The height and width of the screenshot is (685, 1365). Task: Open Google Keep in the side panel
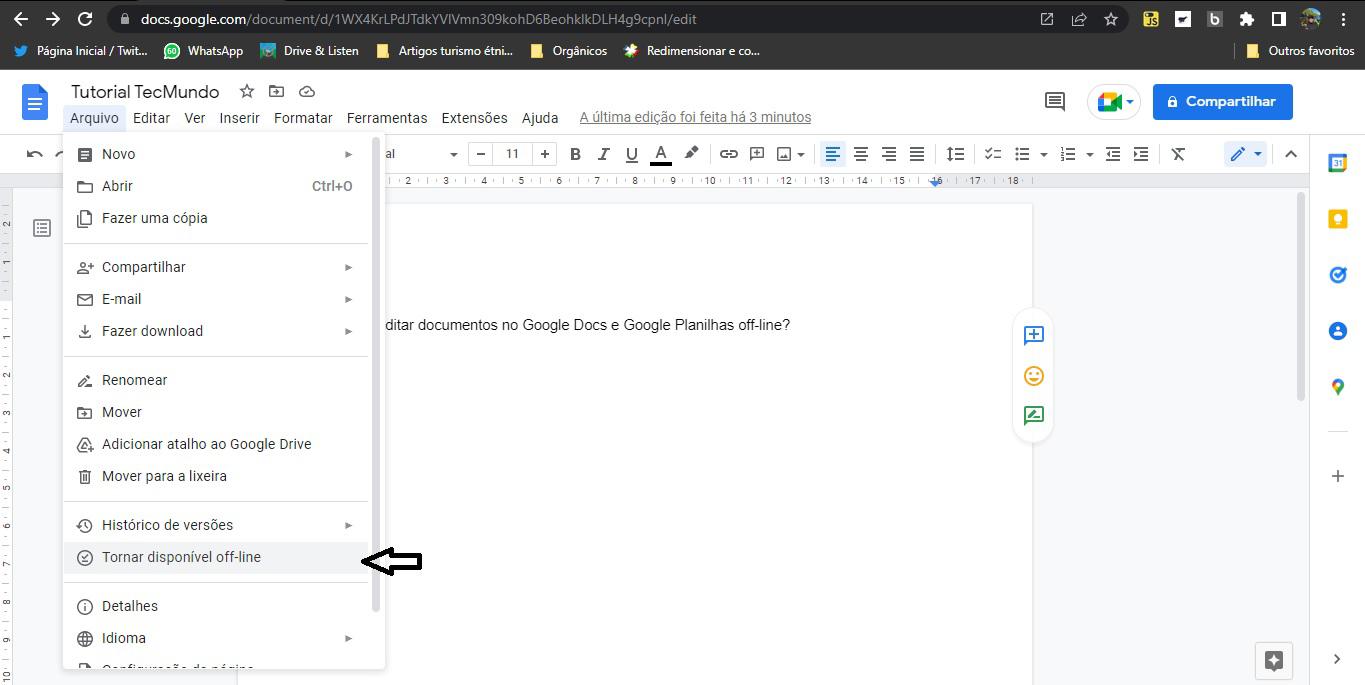(1337, 219)
